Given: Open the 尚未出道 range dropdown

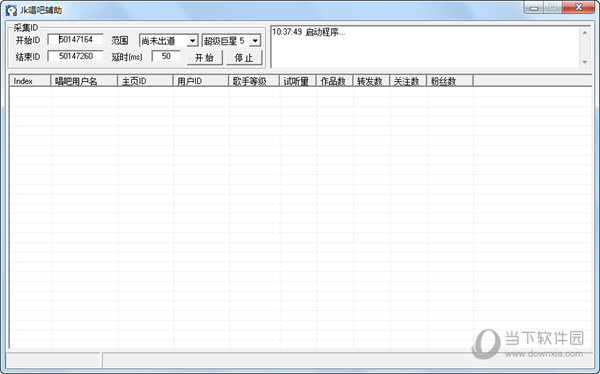Looking at the screenshot, I should click(169, 41).
